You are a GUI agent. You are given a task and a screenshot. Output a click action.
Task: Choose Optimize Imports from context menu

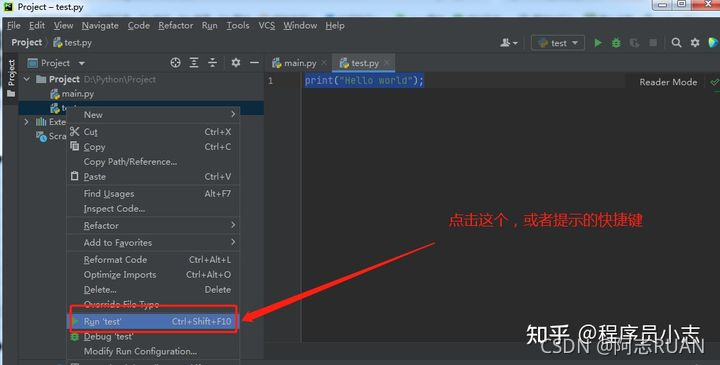point(153,275)
